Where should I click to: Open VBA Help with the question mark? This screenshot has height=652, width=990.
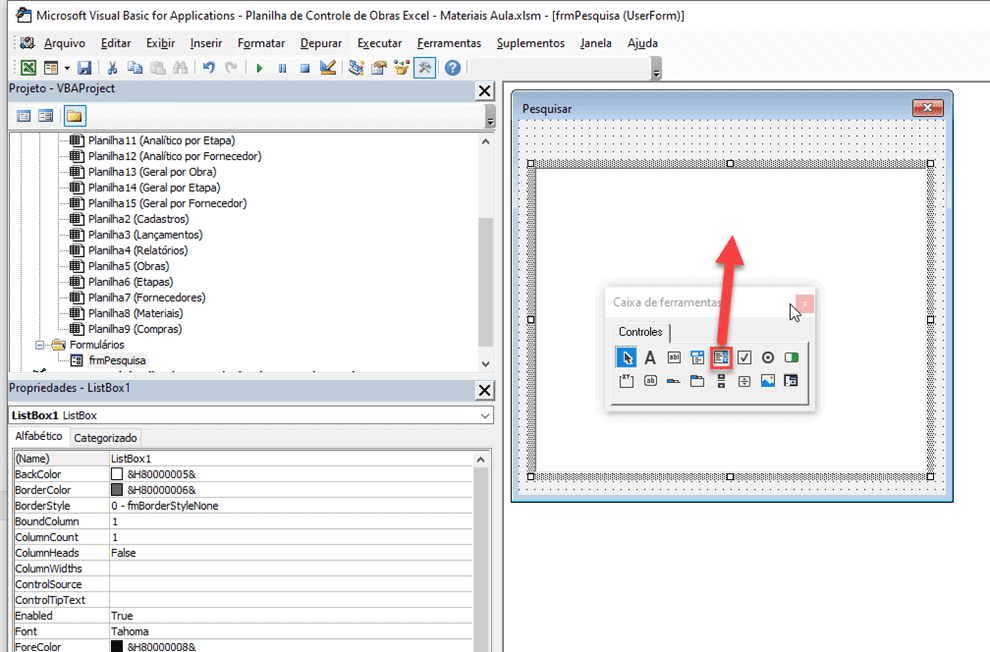click(x=453, y=68)
